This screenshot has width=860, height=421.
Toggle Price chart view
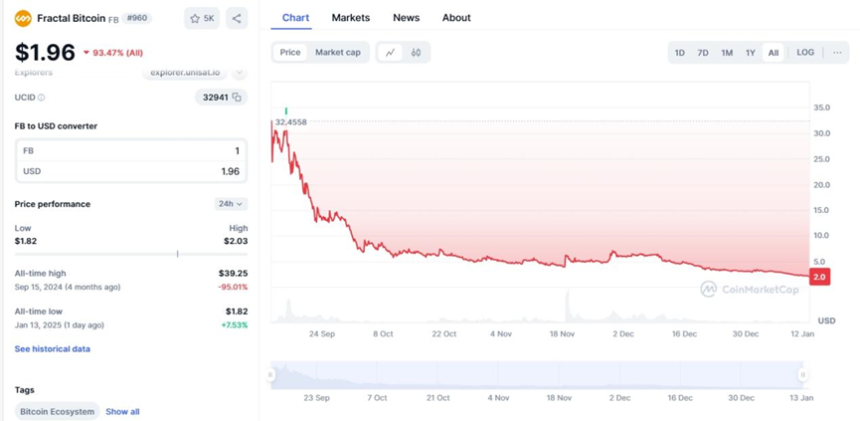click(x=290, y=52)
